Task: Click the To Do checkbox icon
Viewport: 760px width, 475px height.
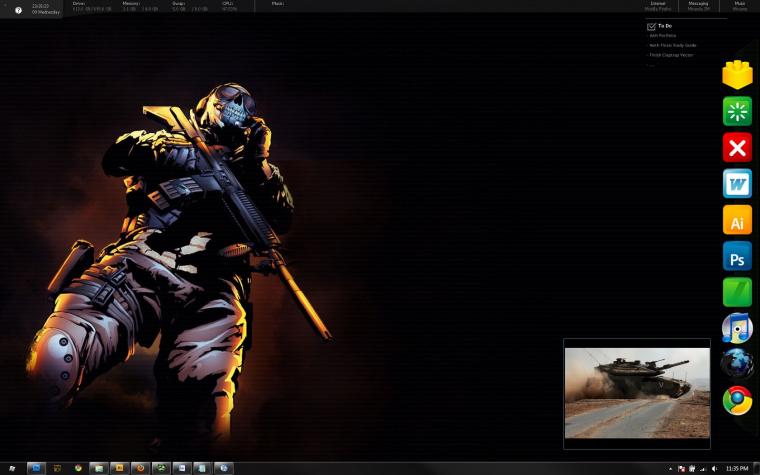Action: point(651,27)
